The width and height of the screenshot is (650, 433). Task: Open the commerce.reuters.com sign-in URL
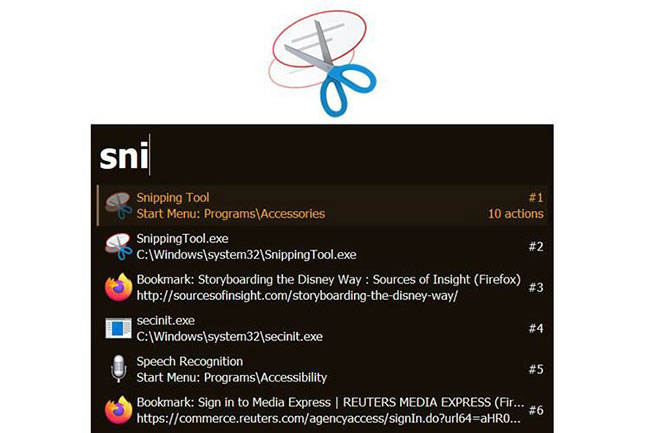point(328,418)
